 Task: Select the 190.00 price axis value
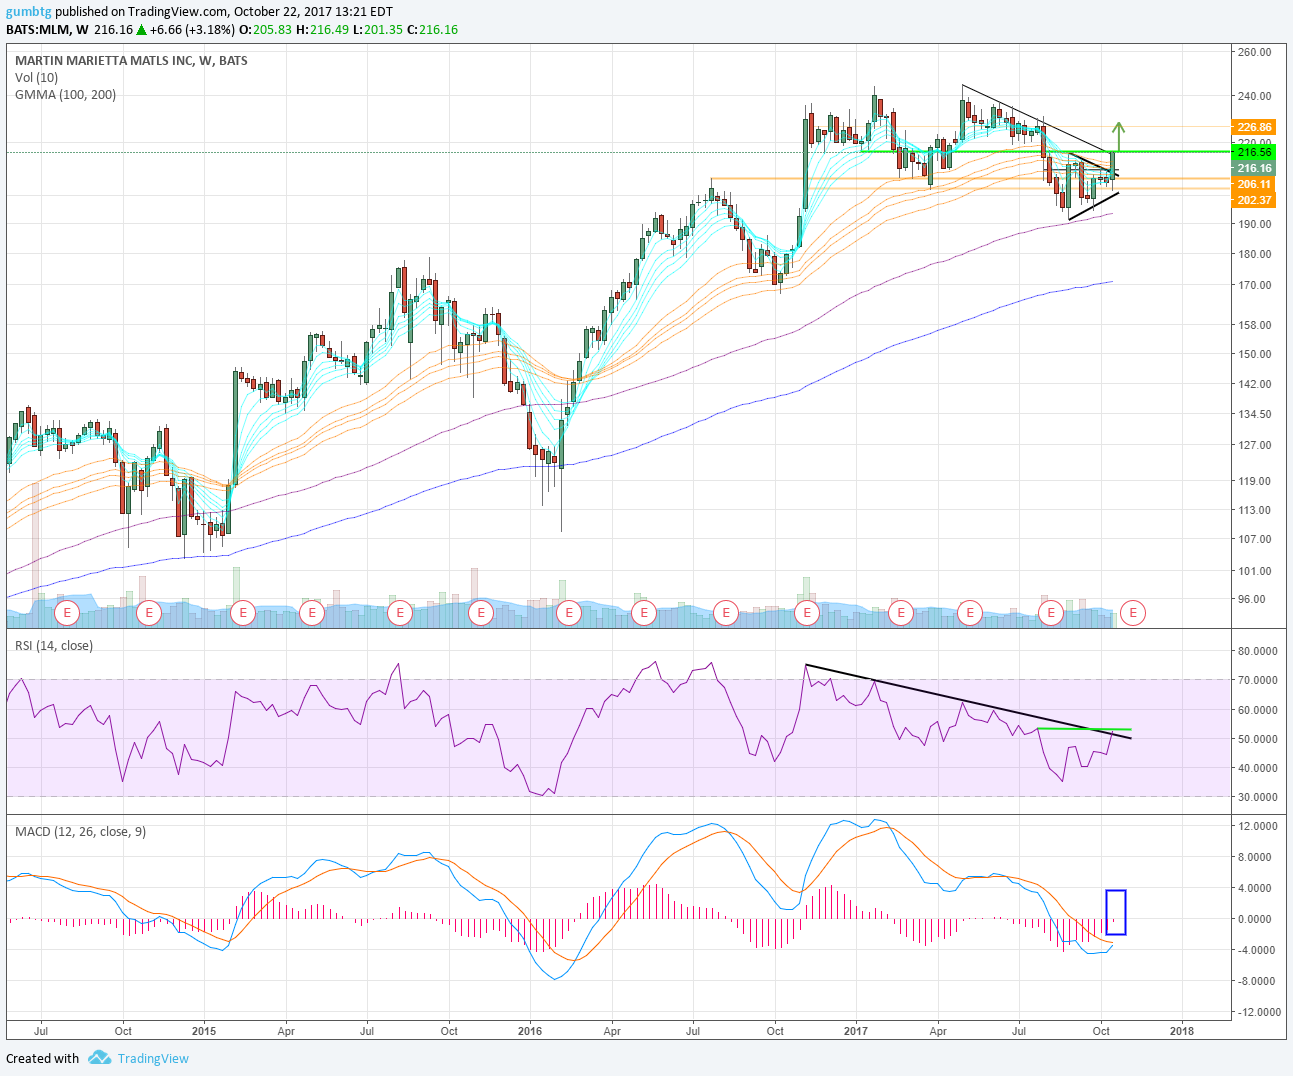[1254, 223]
